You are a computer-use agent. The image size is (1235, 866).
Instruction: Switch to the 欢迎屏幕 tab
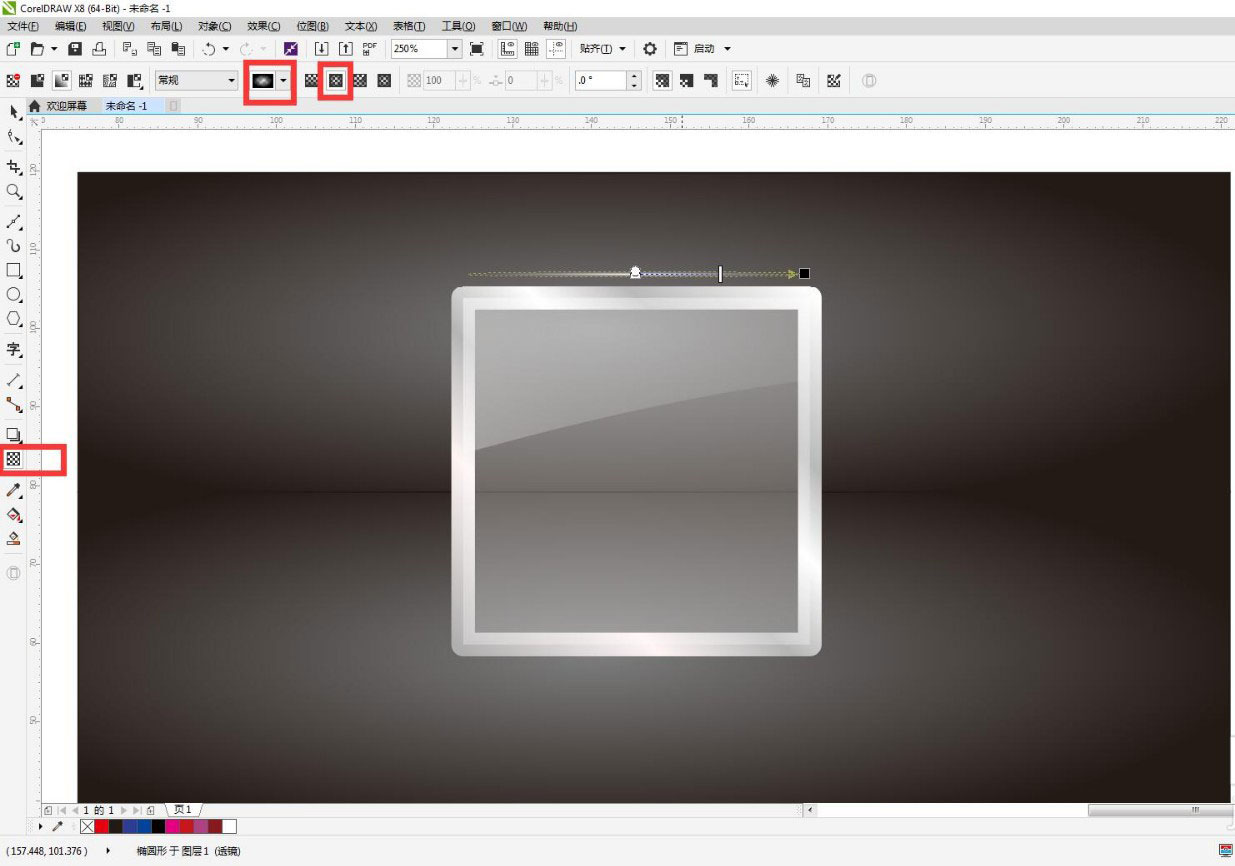coord(66,106)
